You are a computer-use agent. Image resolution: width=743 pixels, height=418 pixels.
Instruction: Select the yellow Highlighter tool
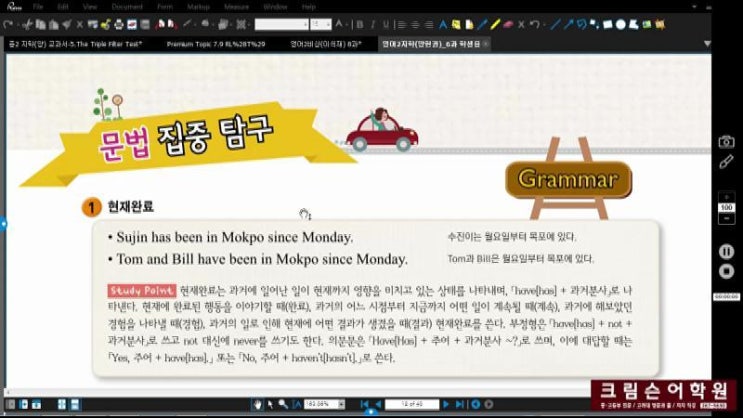[495, 24]
